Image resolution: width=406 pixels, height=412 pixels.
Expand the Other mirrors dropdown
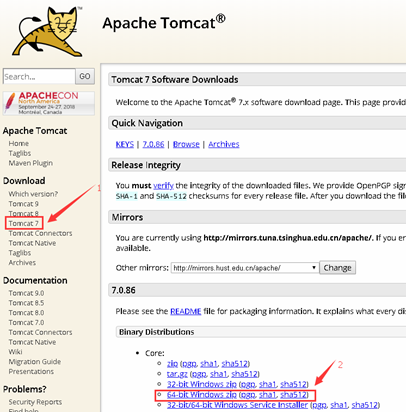244,268
